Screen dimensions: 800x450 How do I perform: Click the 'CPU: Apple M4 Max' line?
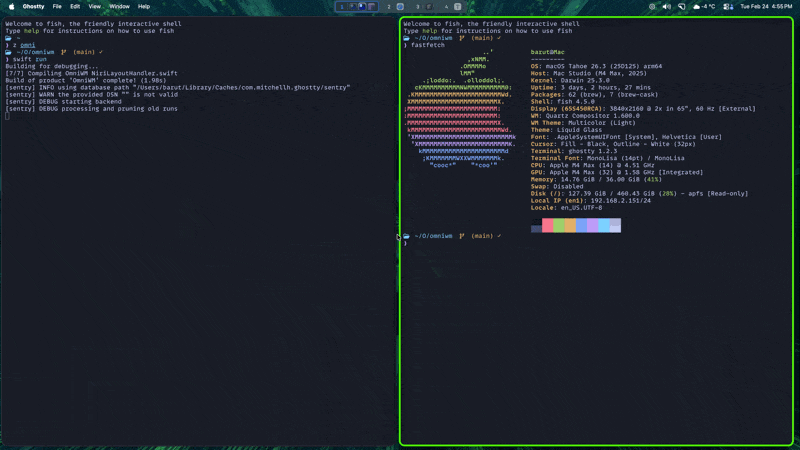(x=592, y=165)
